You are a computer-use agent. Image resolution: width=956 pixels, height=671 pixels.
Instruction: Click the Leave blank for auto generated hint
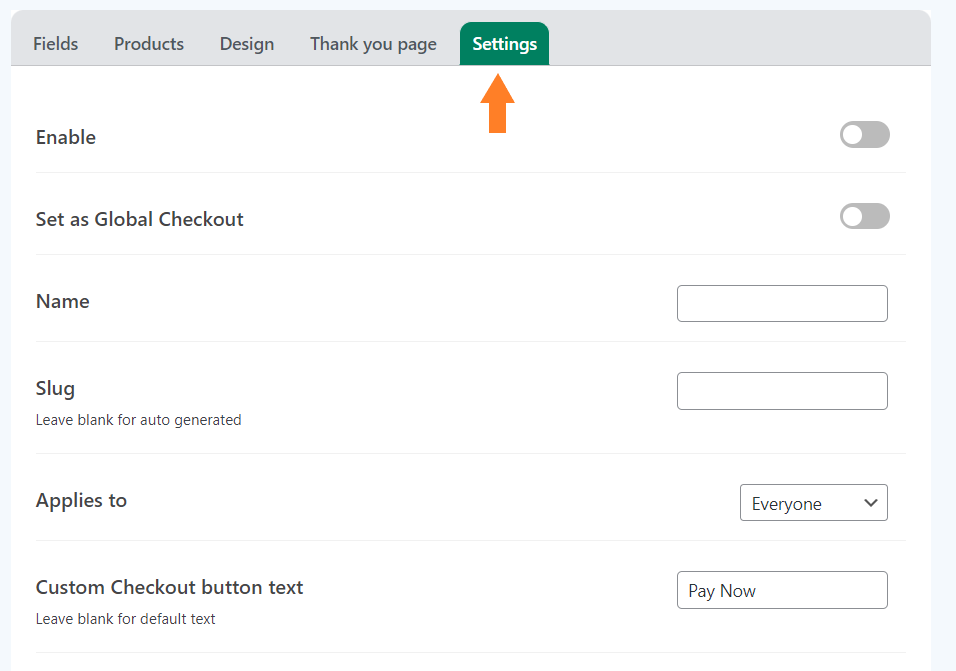click(x=138, y=420)
